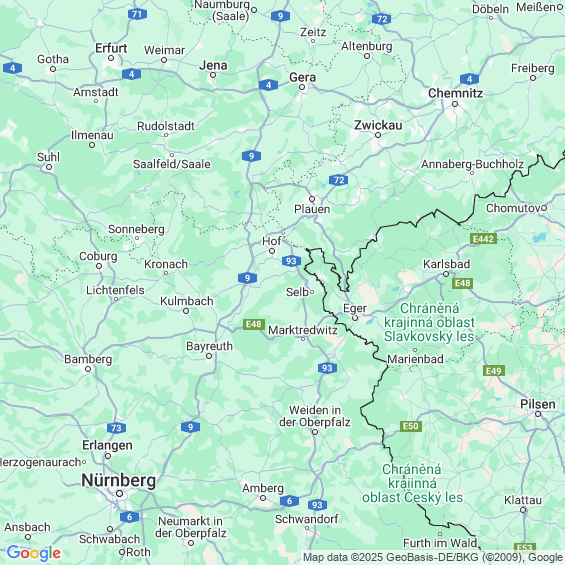Image resolution: width=565 pixels, height=565 pixels.
Task: Click the Zwickau city label
Action: (x=378, y=125)
